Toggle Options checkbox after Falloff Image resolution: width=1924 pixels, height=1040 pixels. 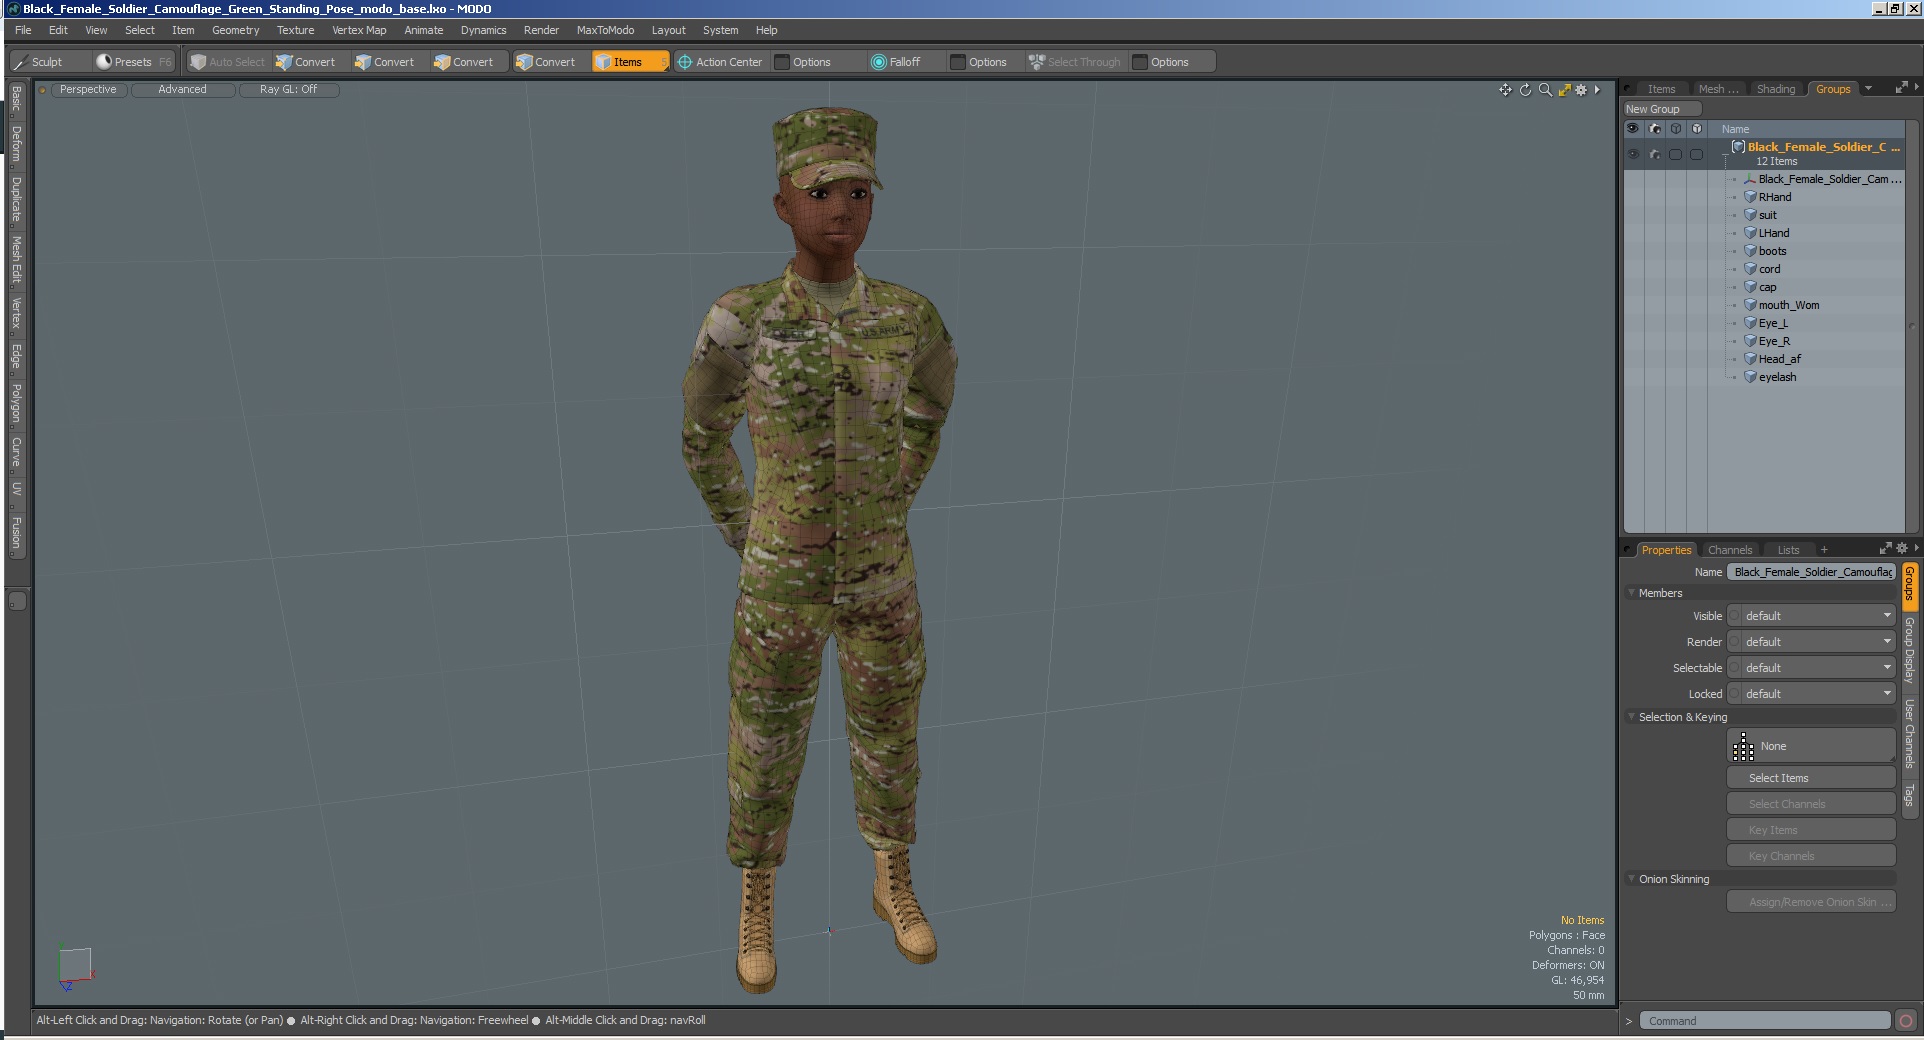point(958,62)
